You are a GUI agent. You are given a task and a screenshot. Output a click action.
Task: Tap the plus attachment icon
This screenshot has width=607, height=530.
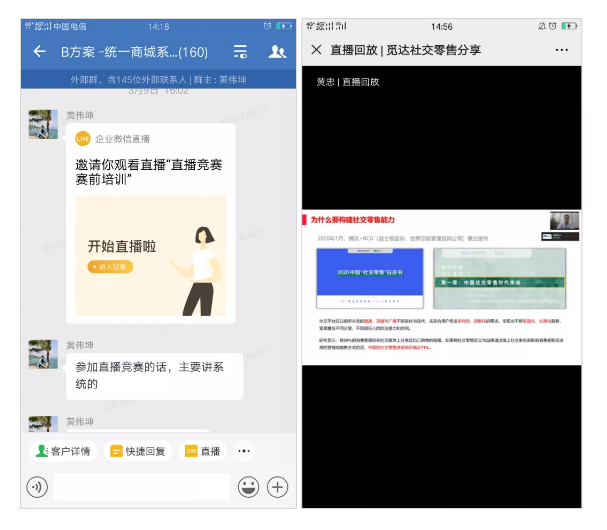click(x=278, y=487)
